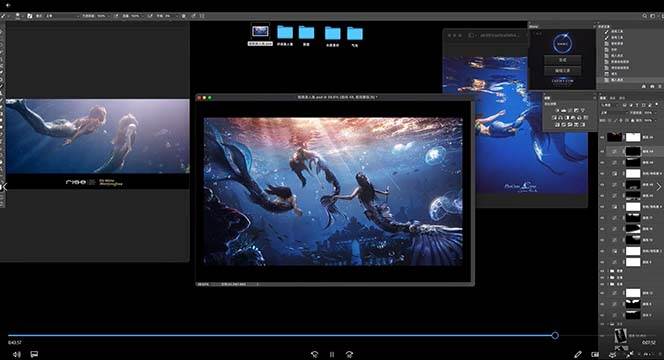Click the lower button in the plugin panel

pyautogui.click(x=562, y=70)
